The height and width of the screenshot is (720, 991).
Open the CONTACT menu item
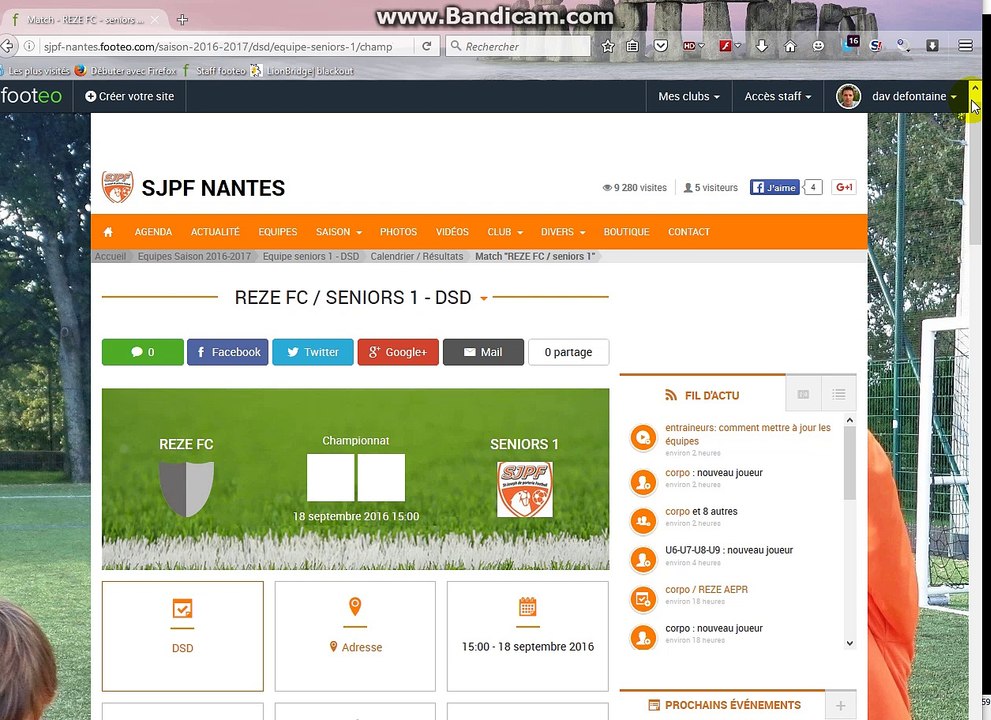(x=689, y=232)
